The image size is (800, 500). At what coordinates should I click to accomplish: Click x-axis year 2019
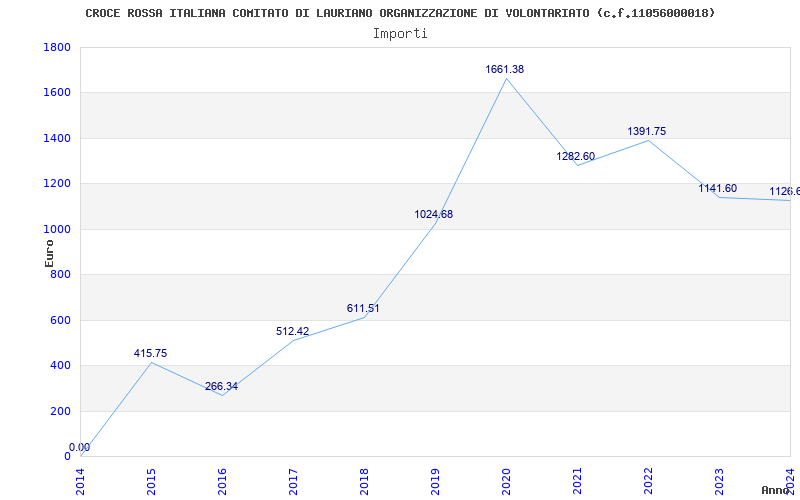pyautogui.click(x=435, y=481)
